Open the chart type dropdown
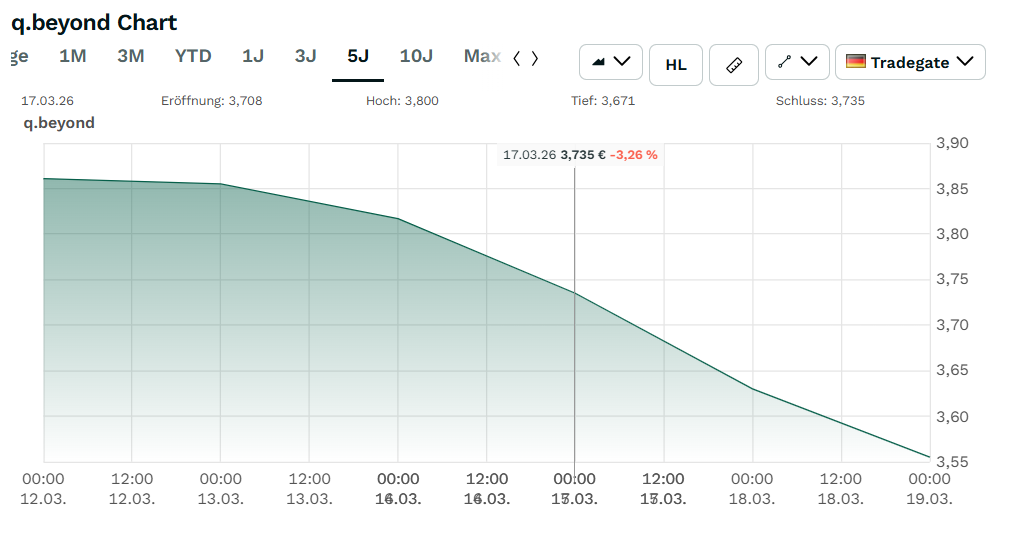Viewport: 1025px width, 537px height. pyautogui.click(x=610, y=62)
